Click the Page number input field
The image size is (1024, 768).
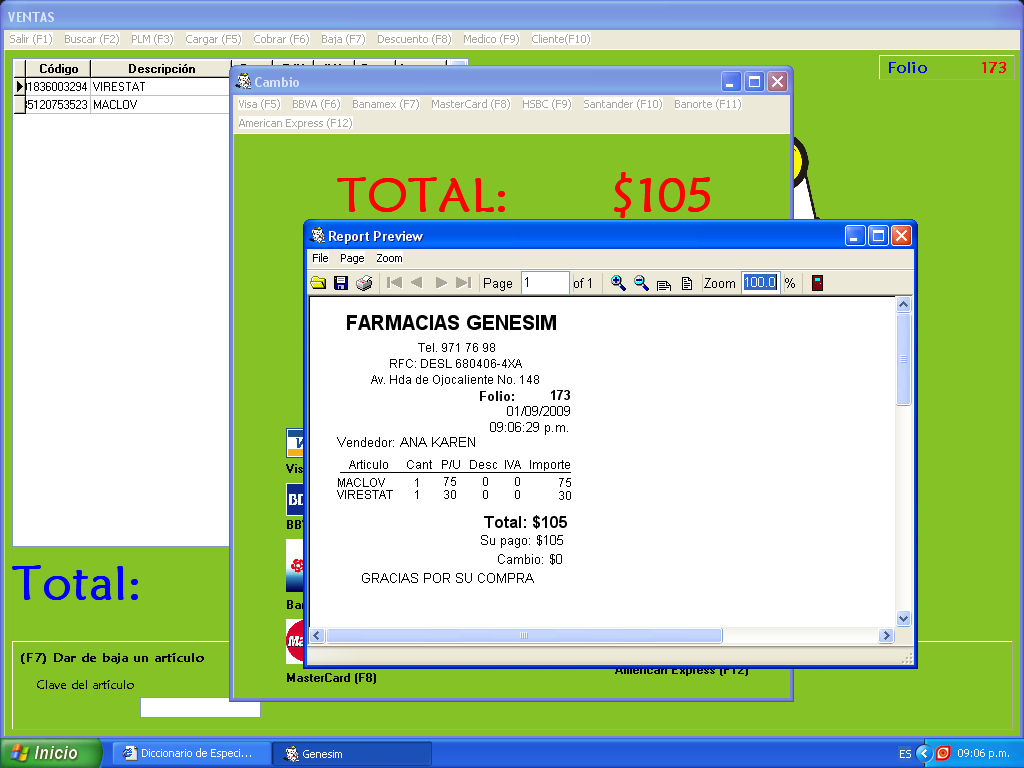544,283
